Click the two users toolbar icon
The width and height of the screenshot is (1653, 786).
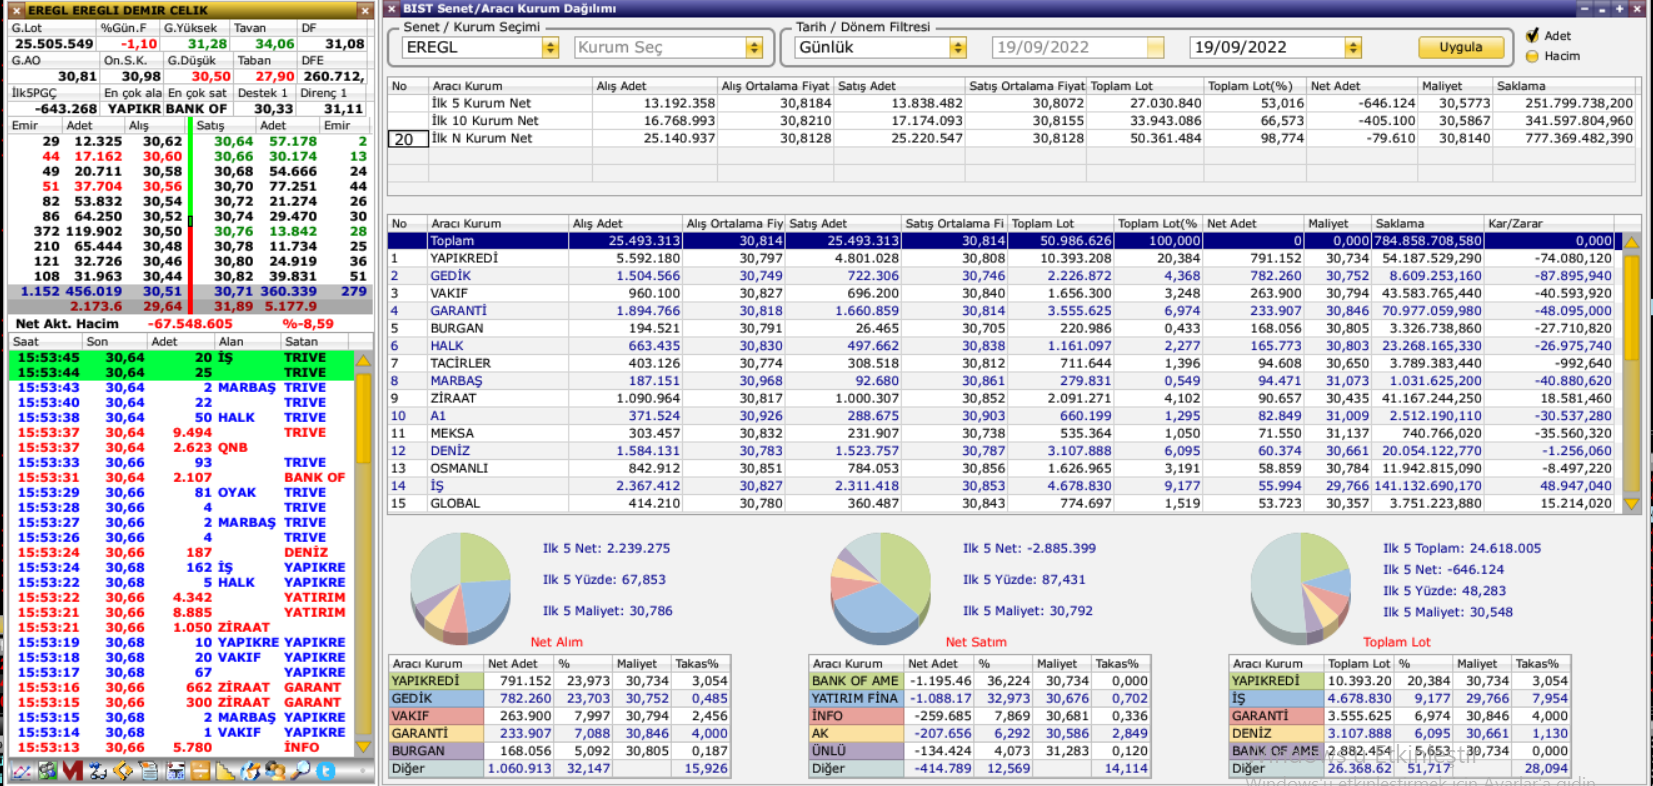[x=275, y=771]
